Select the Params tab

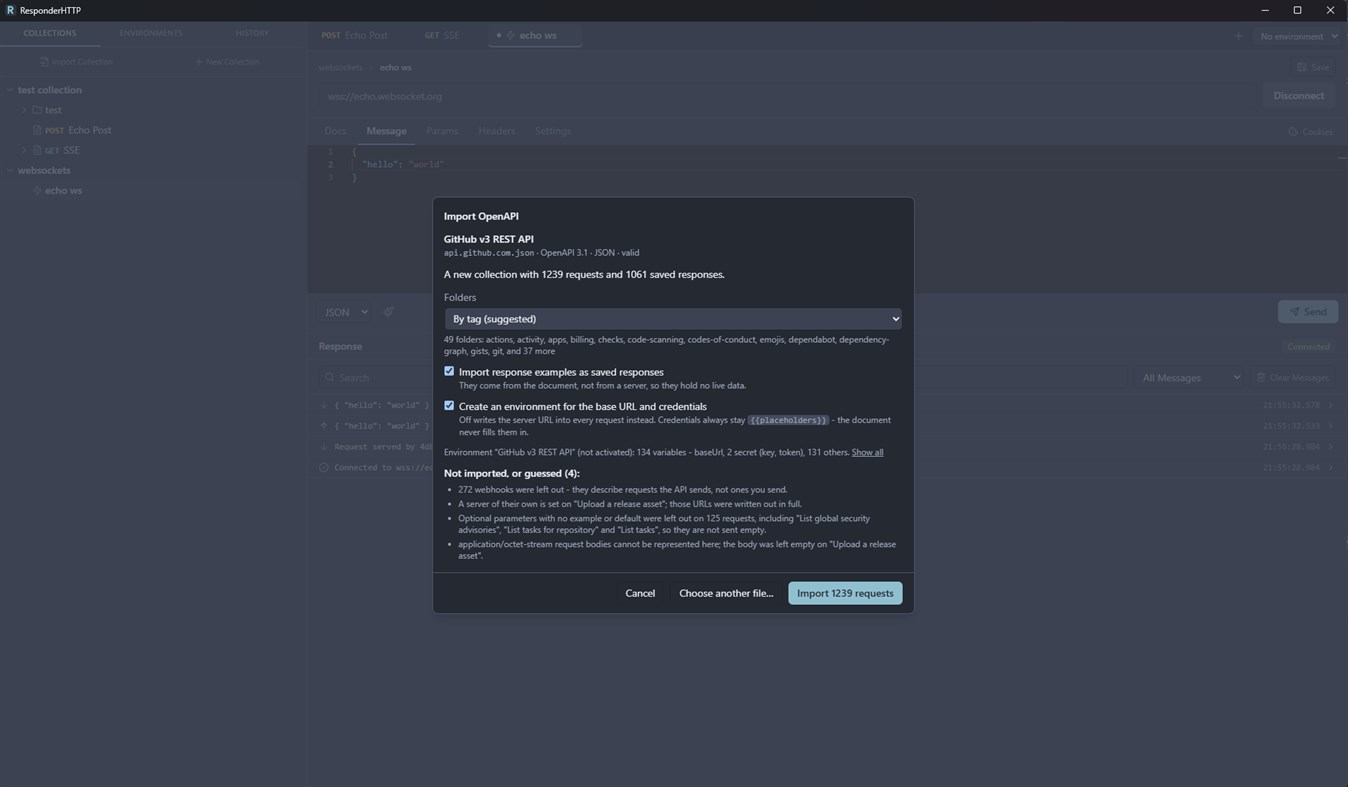click(442, 131)
